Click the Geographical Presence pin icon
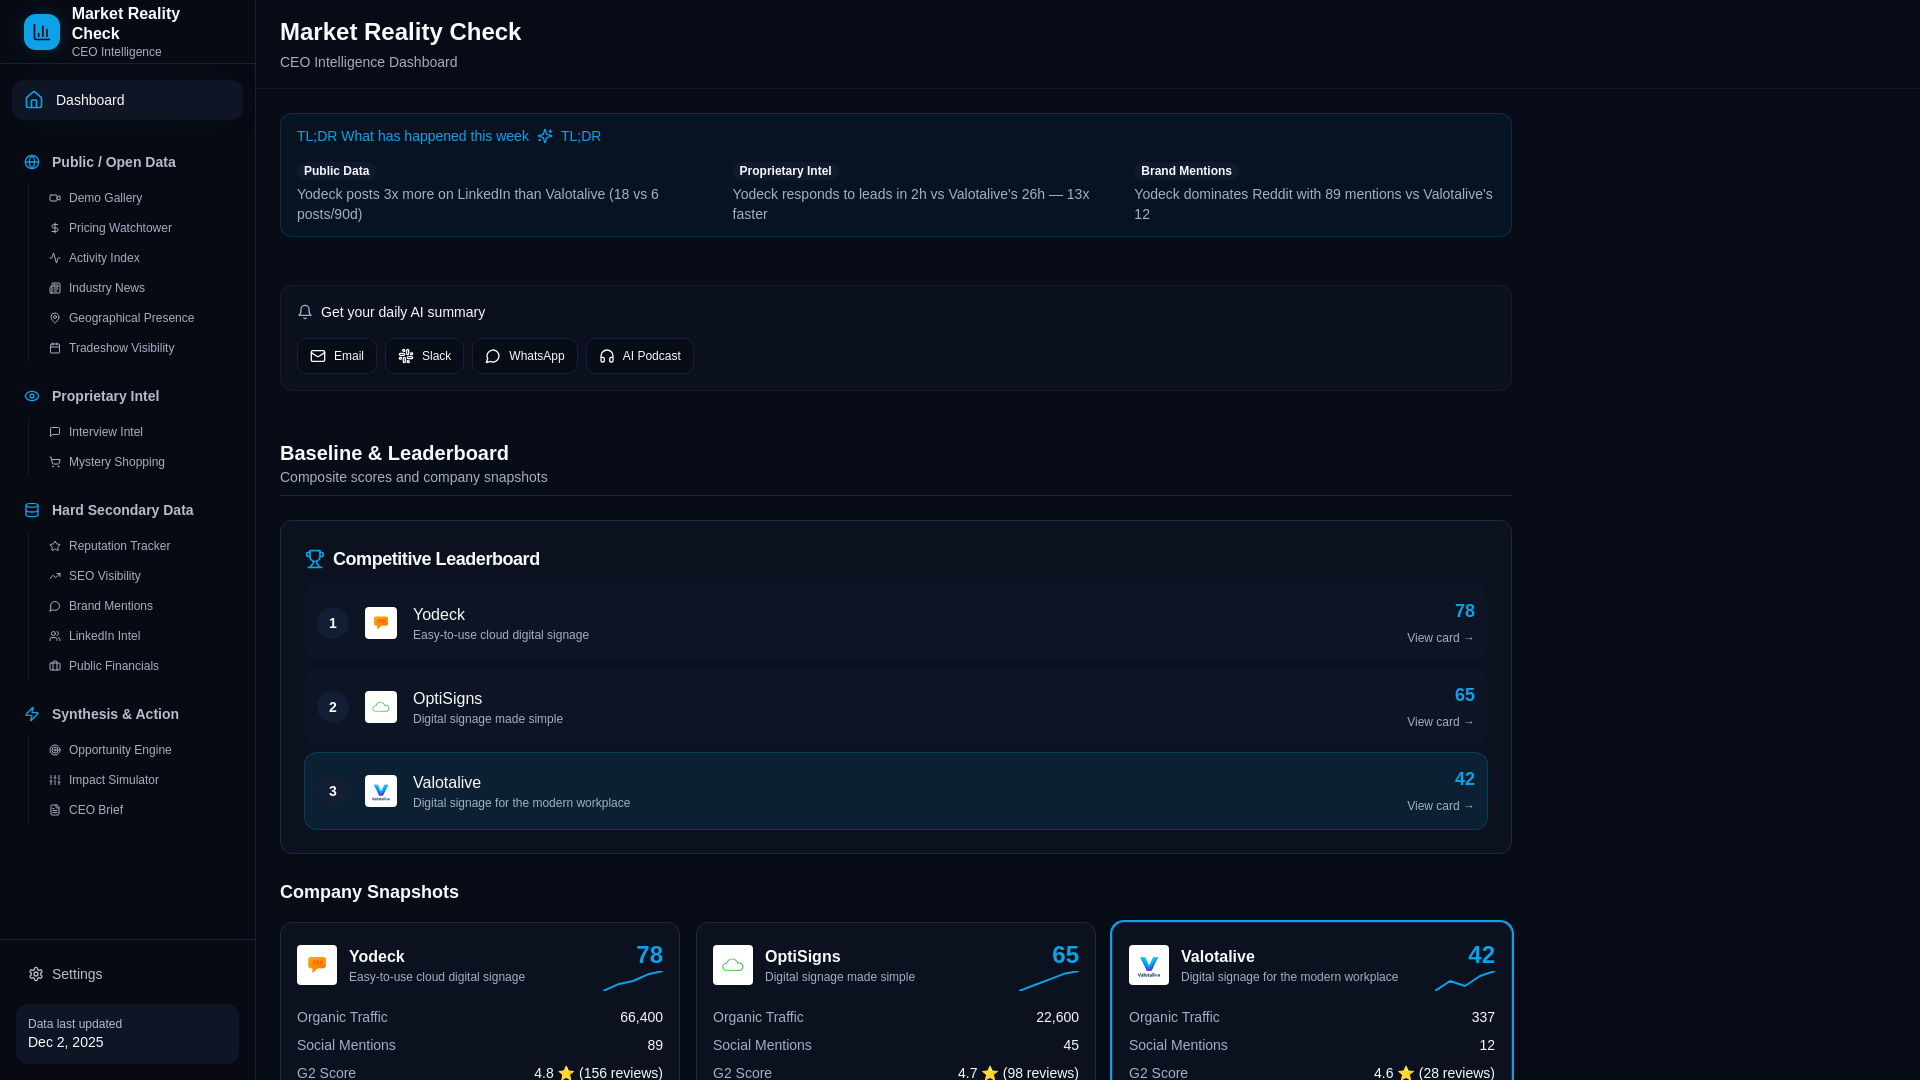This screenshot has height=1080, width=1920. [55, 318]
